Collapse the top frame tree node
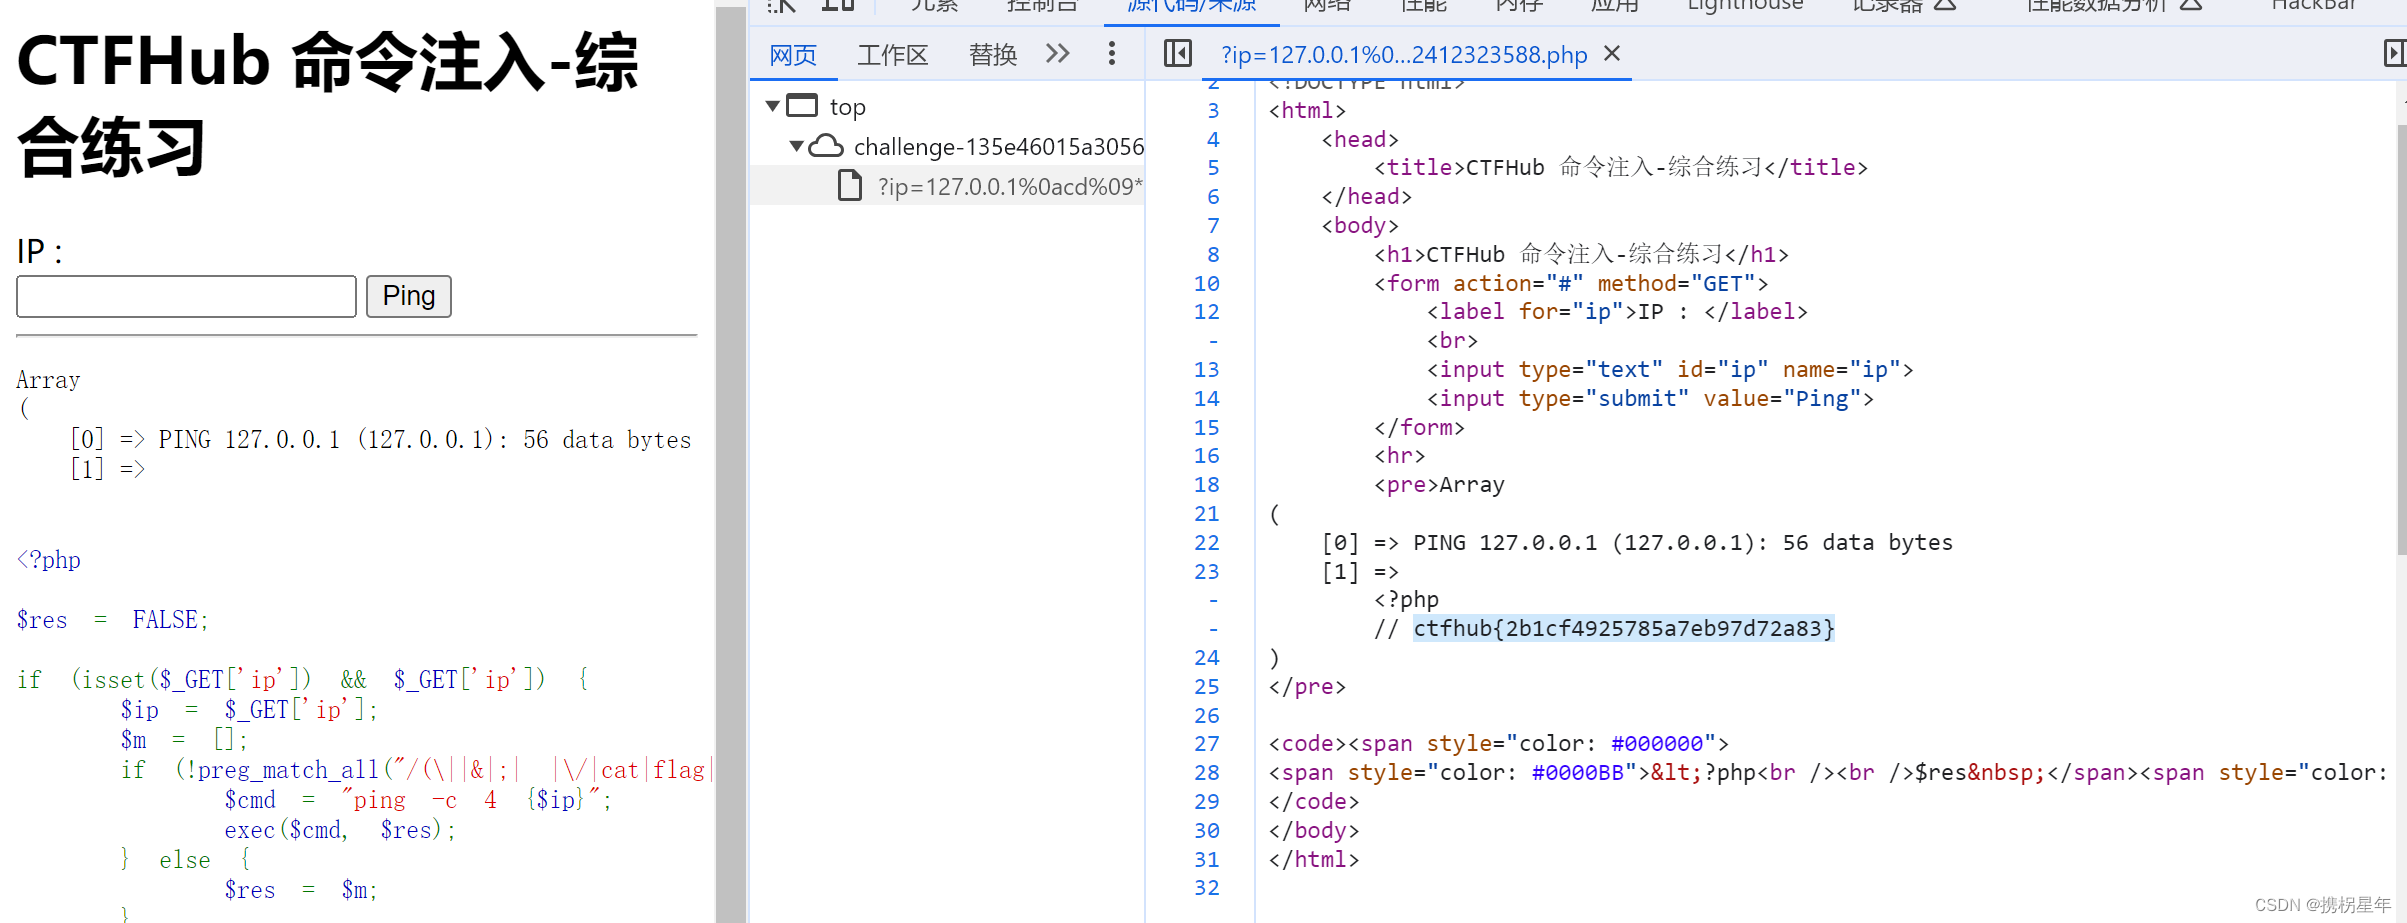Screen dimensions: 2407x923 (x=772, y=106)
